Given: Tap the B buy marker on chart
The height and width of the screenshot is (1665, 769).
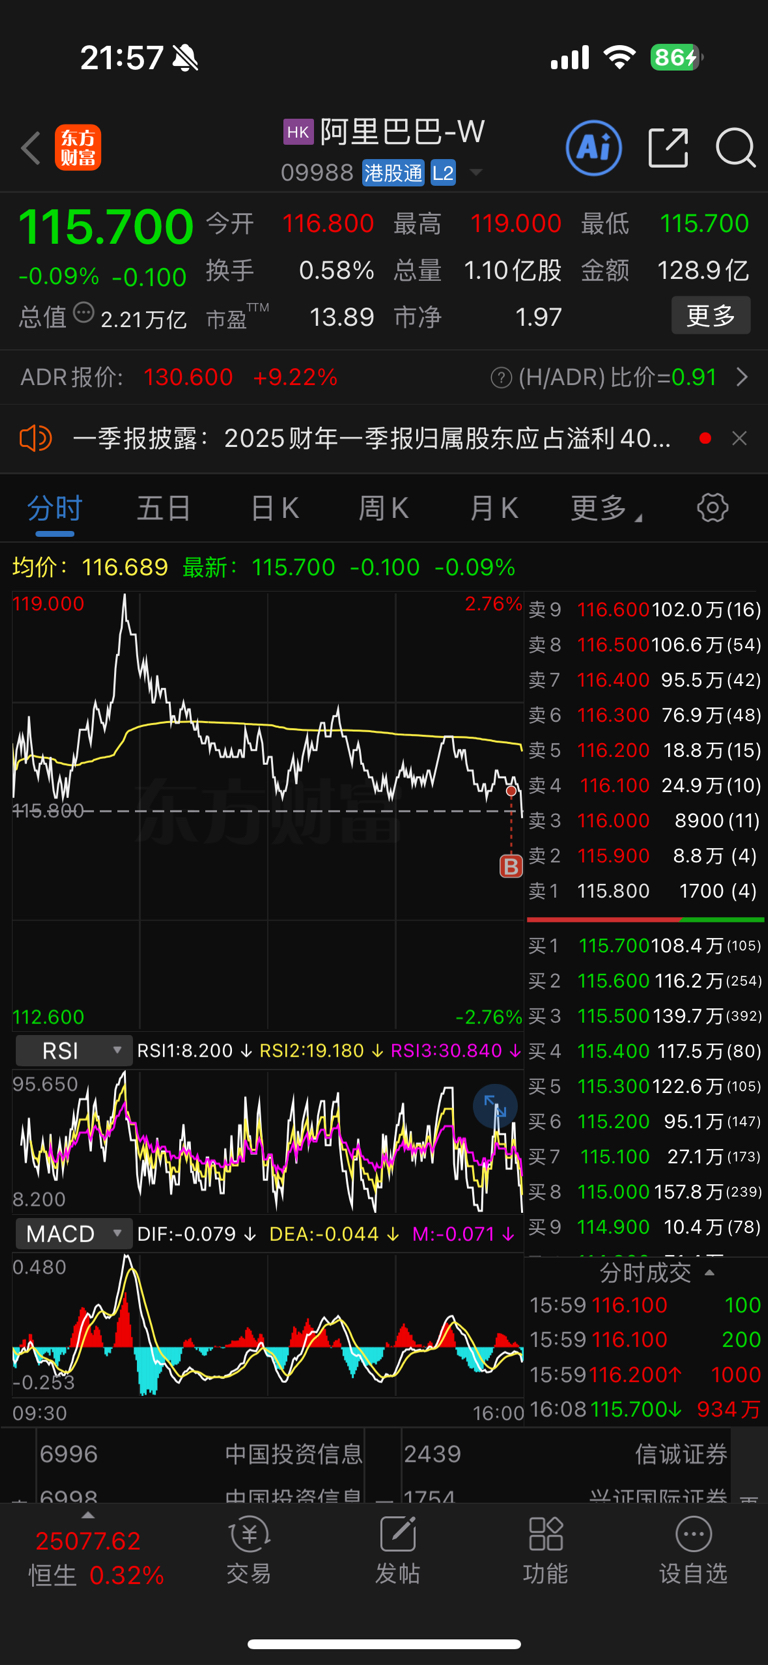Looking at the screenshot, I should click(x=511, y=866).
